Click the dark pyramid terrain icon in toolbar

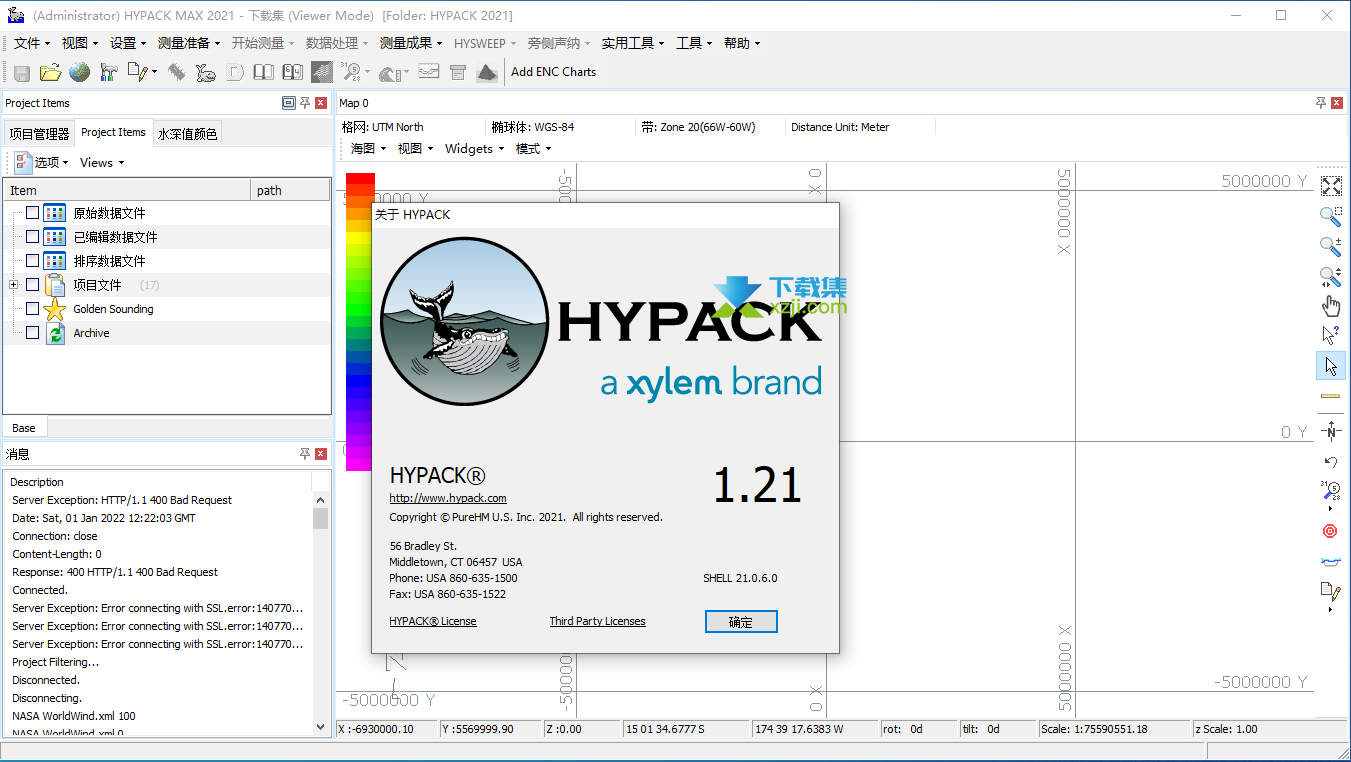pyautogui.click(x=487, y=72)
